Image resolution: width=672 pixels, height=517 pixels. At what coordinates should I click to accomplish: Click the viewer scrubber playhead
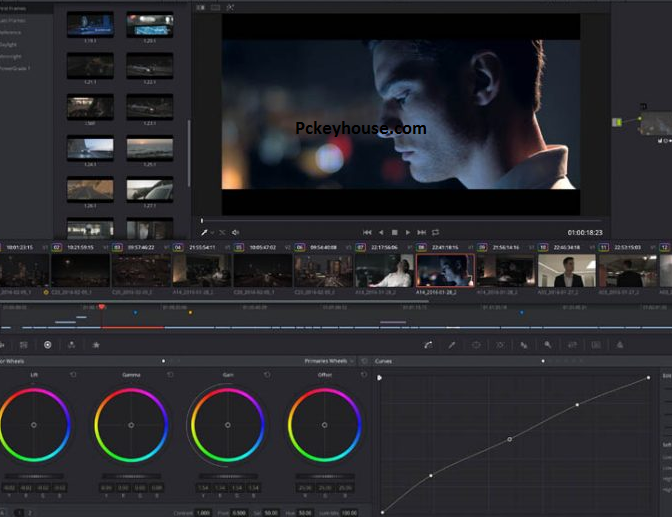[202, 221]
